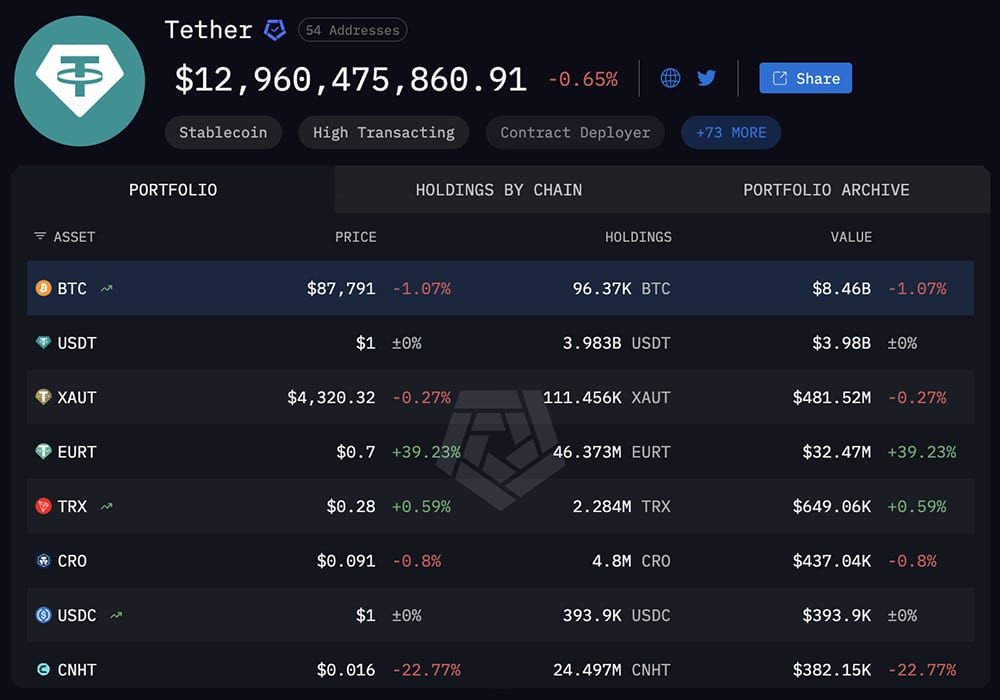The width and height of the screenshot is (1000, 700).
Task: Click the CNHT holdings row
Action: click(500, 669)
